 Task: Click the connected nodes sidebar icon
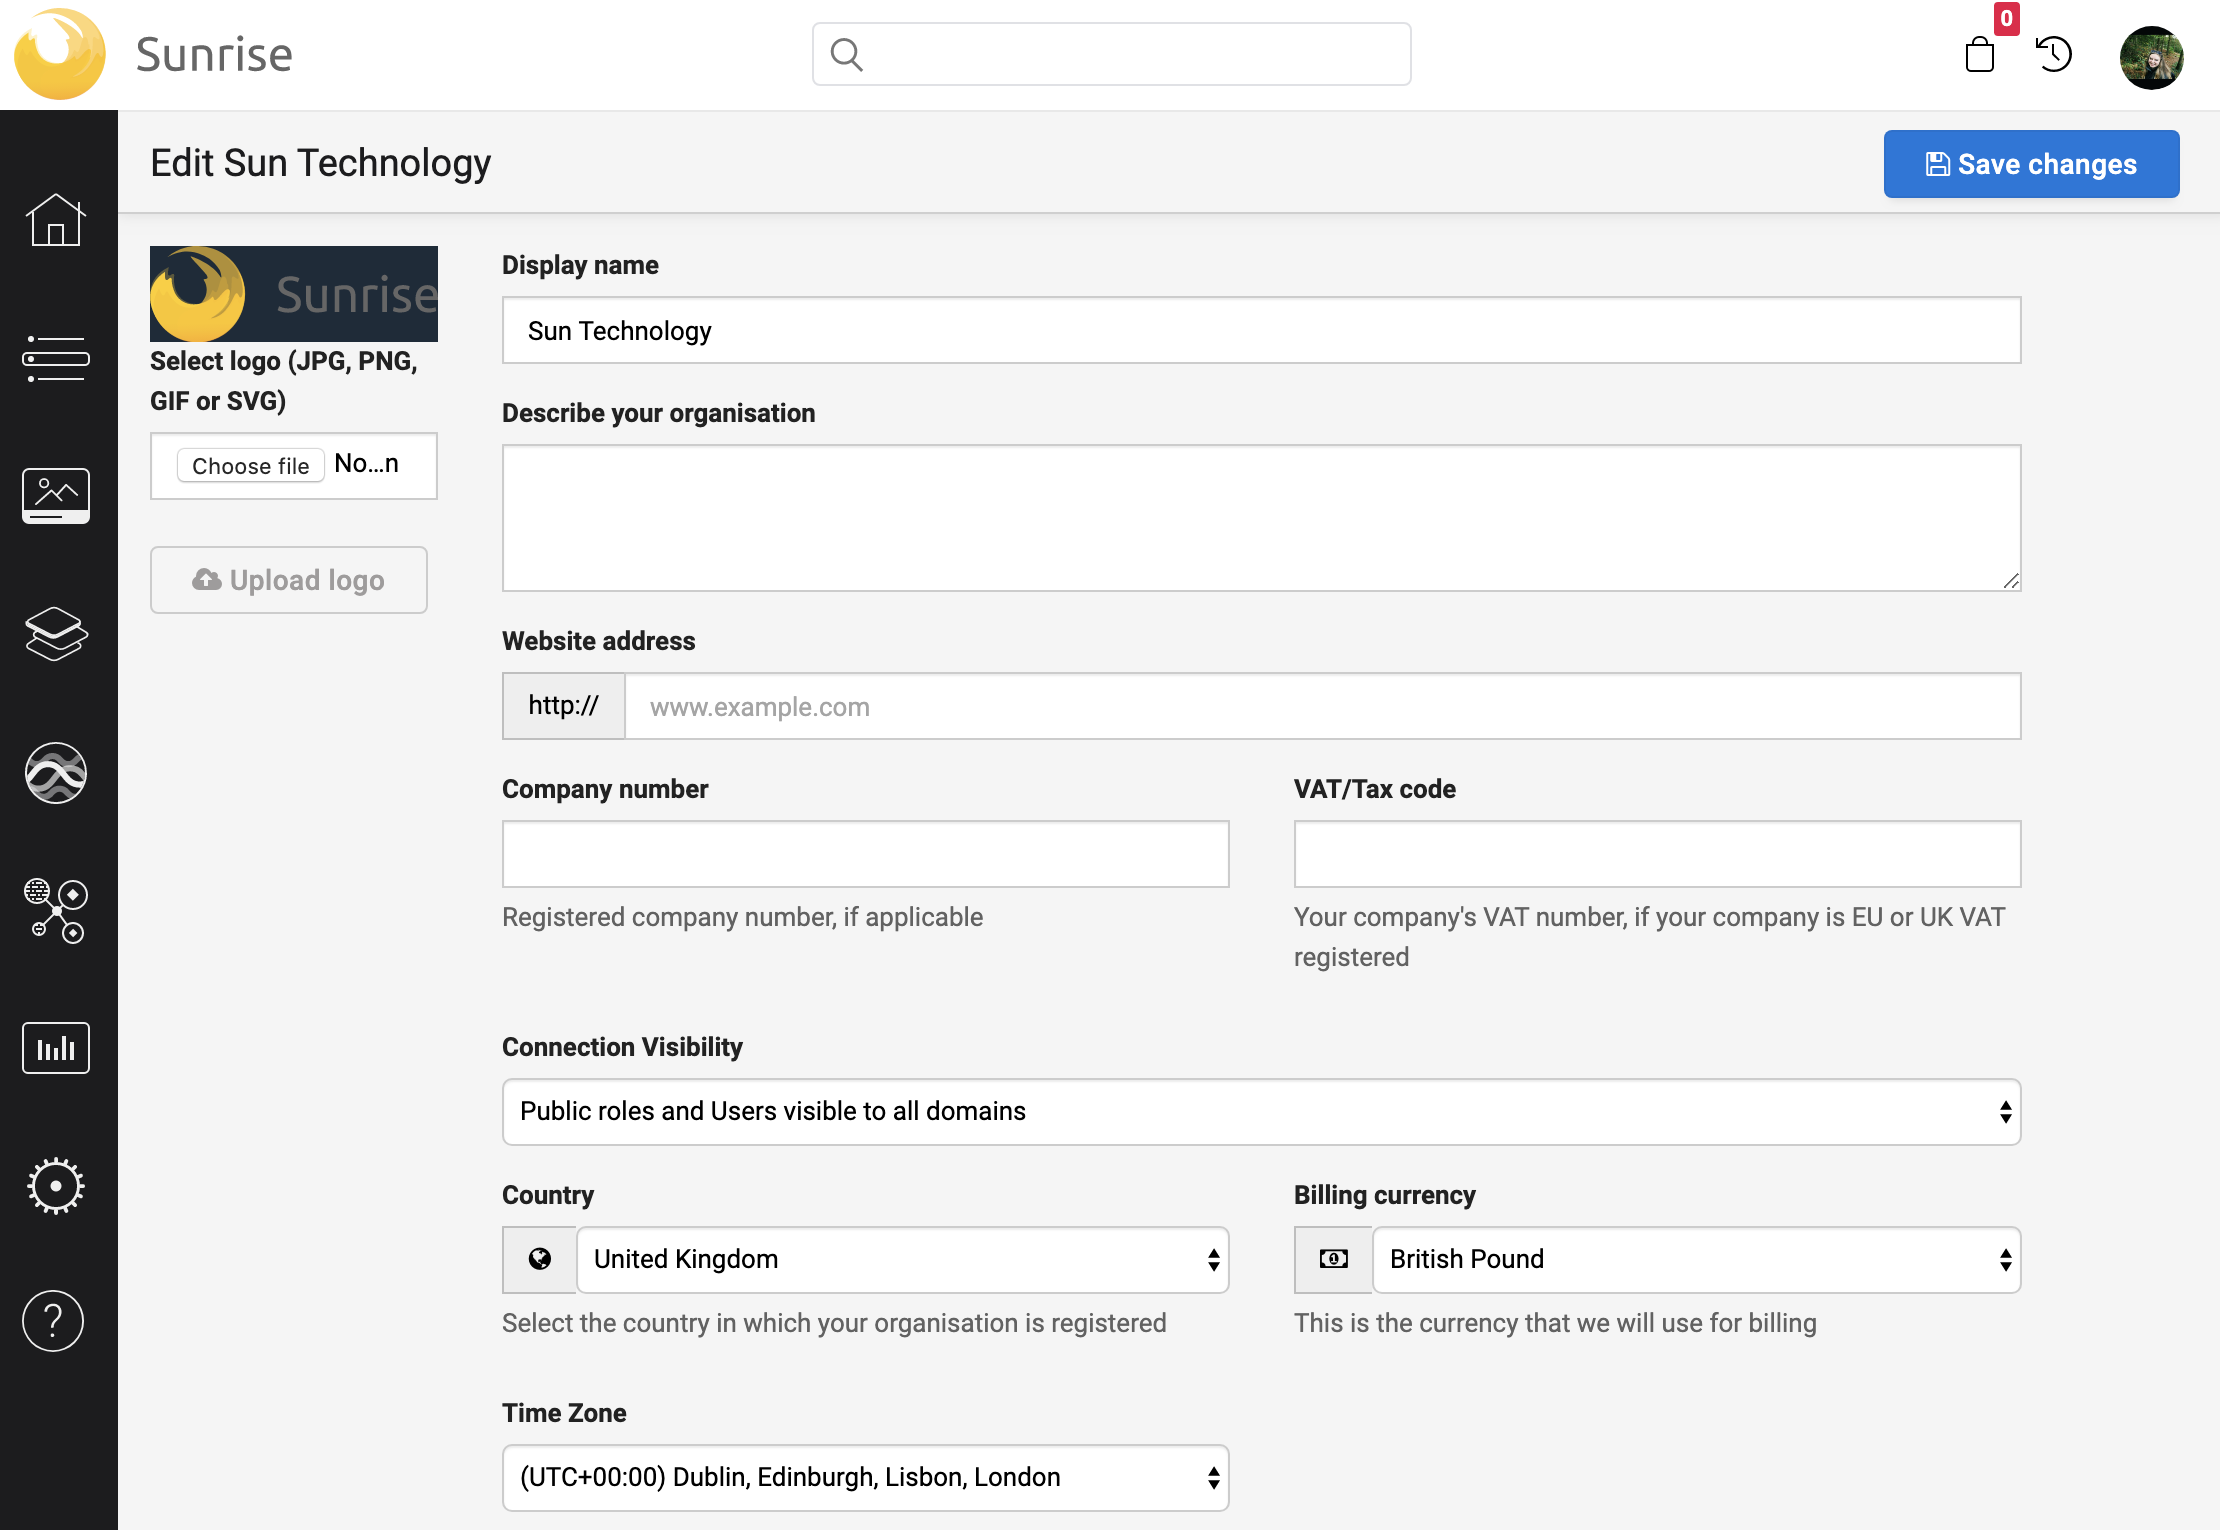click(56, 910)
